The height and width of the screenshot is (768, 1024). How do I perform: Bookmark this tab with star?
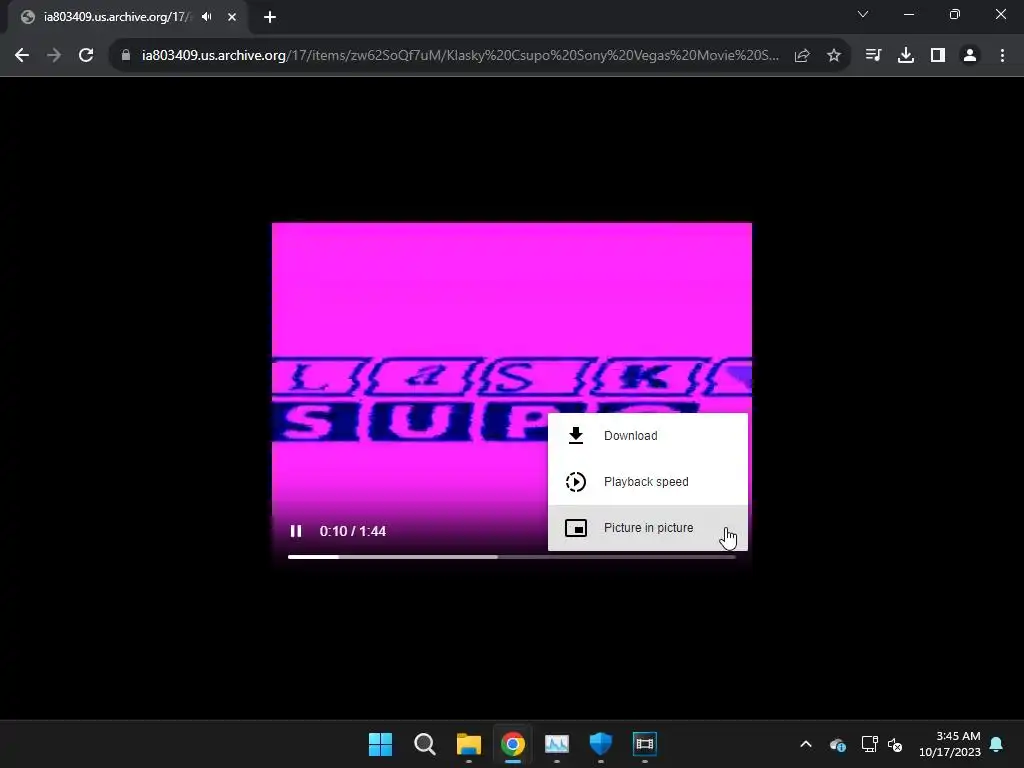point(834,56)
